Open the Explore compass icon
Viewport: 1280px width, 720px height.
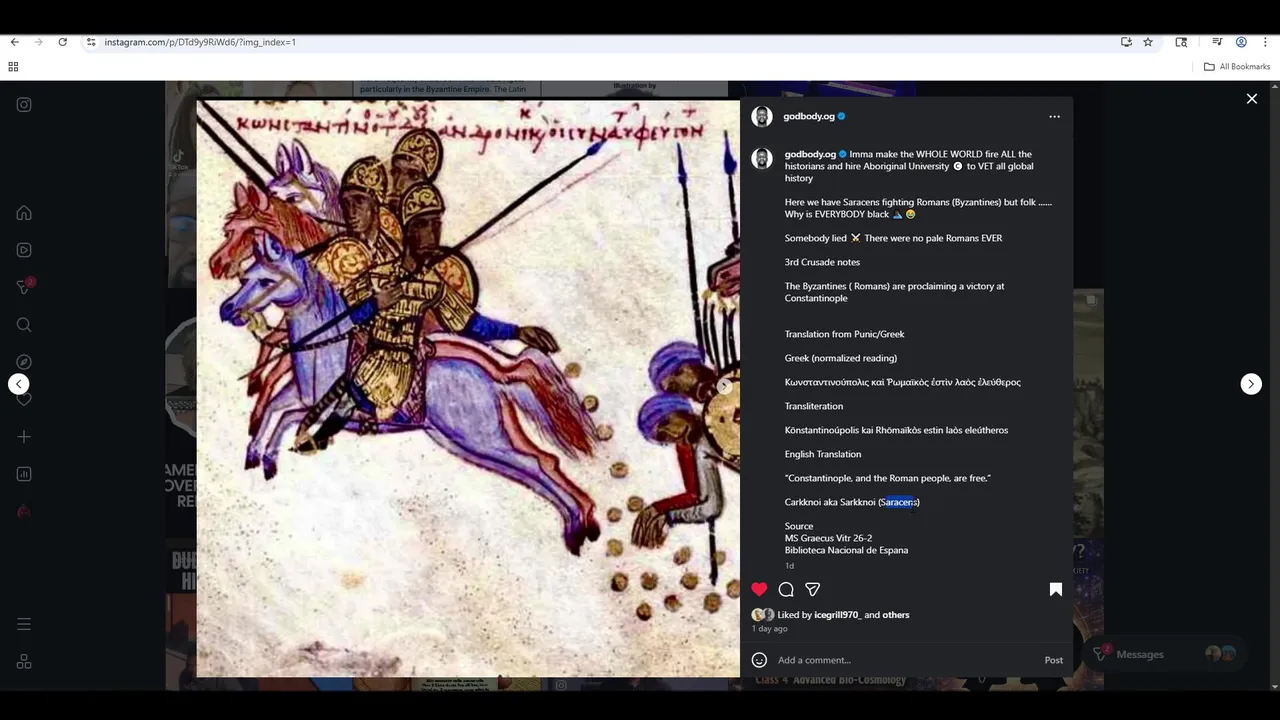24,362
